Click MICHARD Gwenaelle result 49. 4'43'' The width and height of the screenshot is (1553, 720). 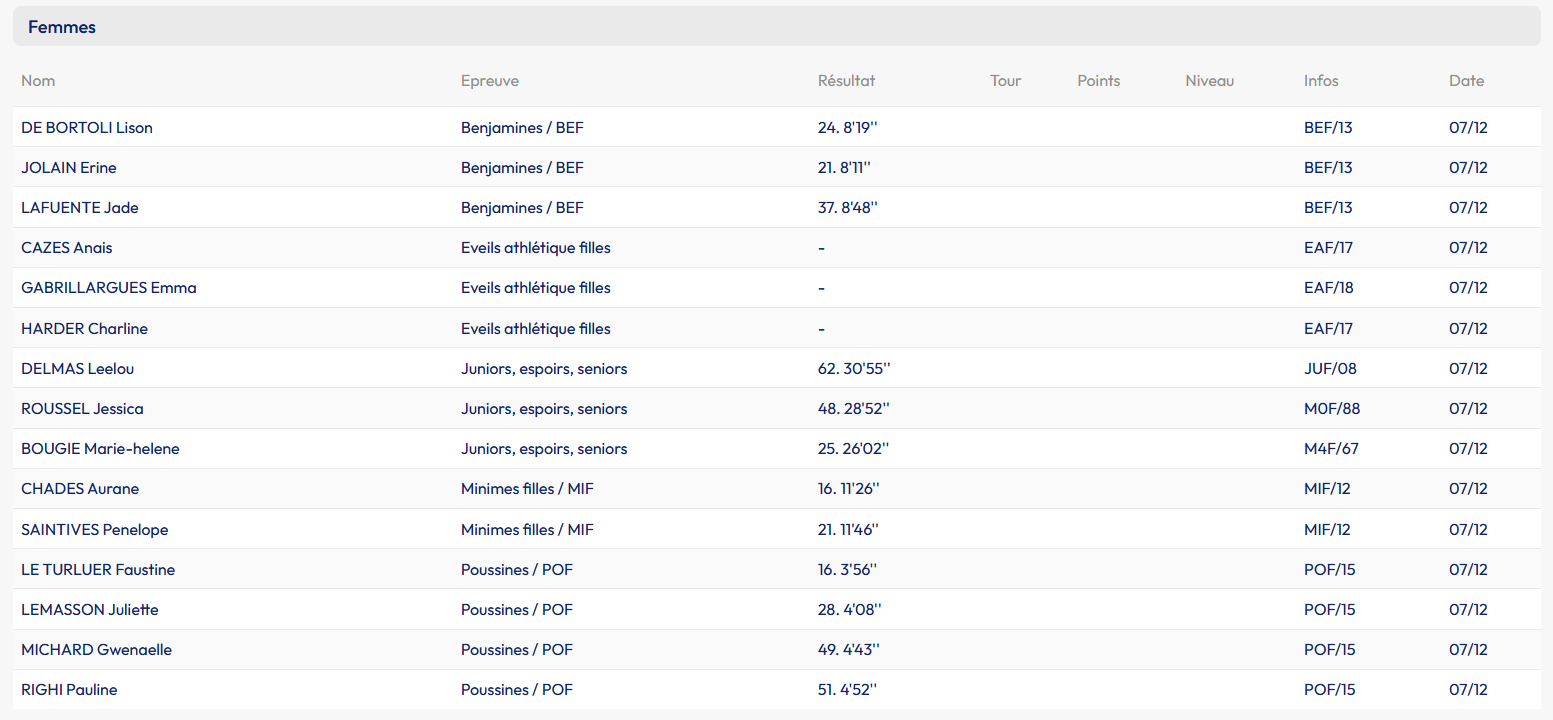[x=849, y=650]
